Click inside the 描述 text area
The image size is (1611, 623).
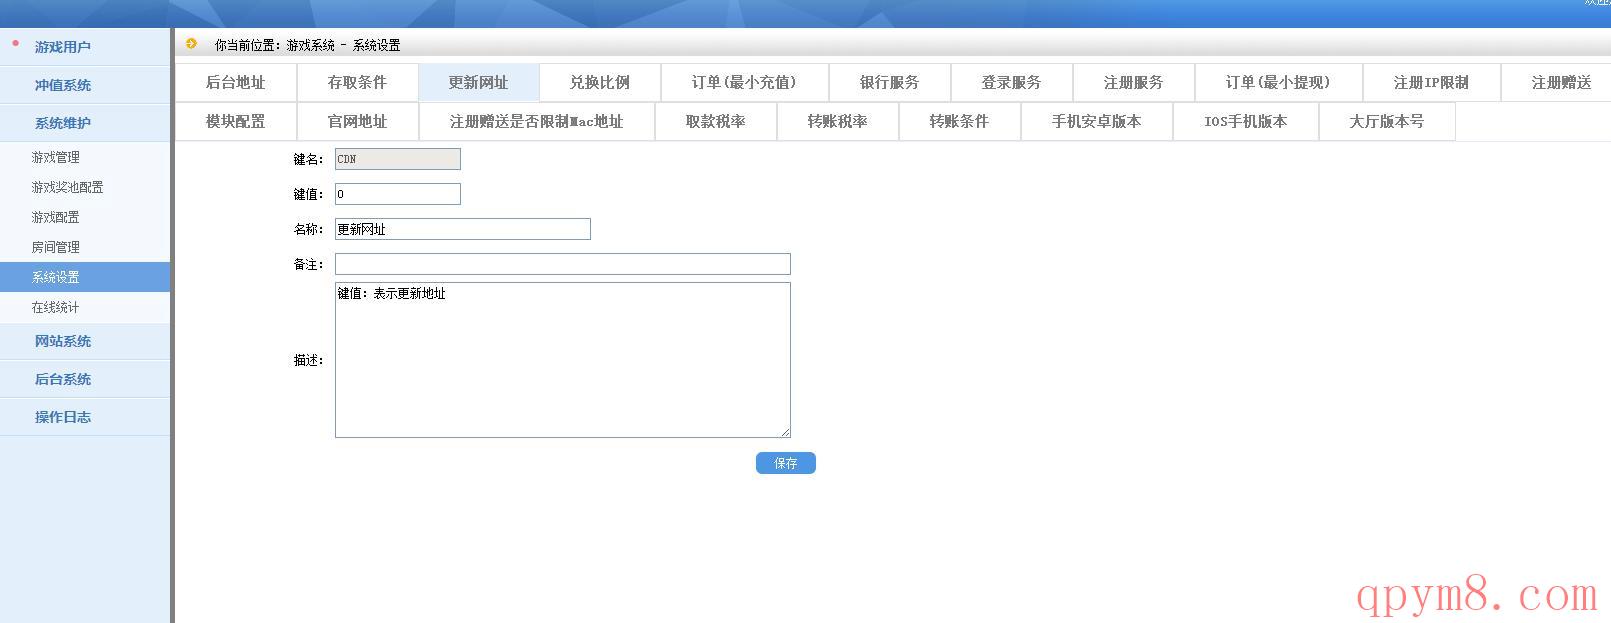(563, 360)
